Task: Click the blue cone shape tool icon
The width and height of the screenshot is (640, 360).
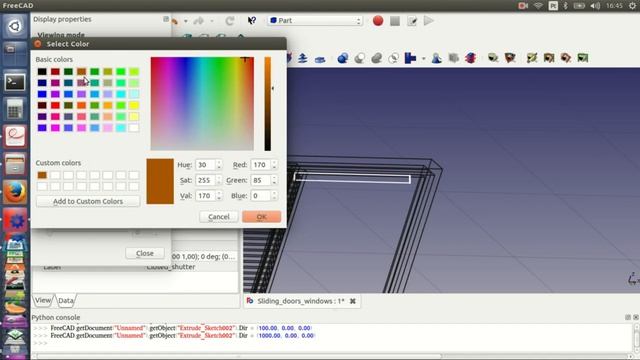Action: tap(436, 58)
